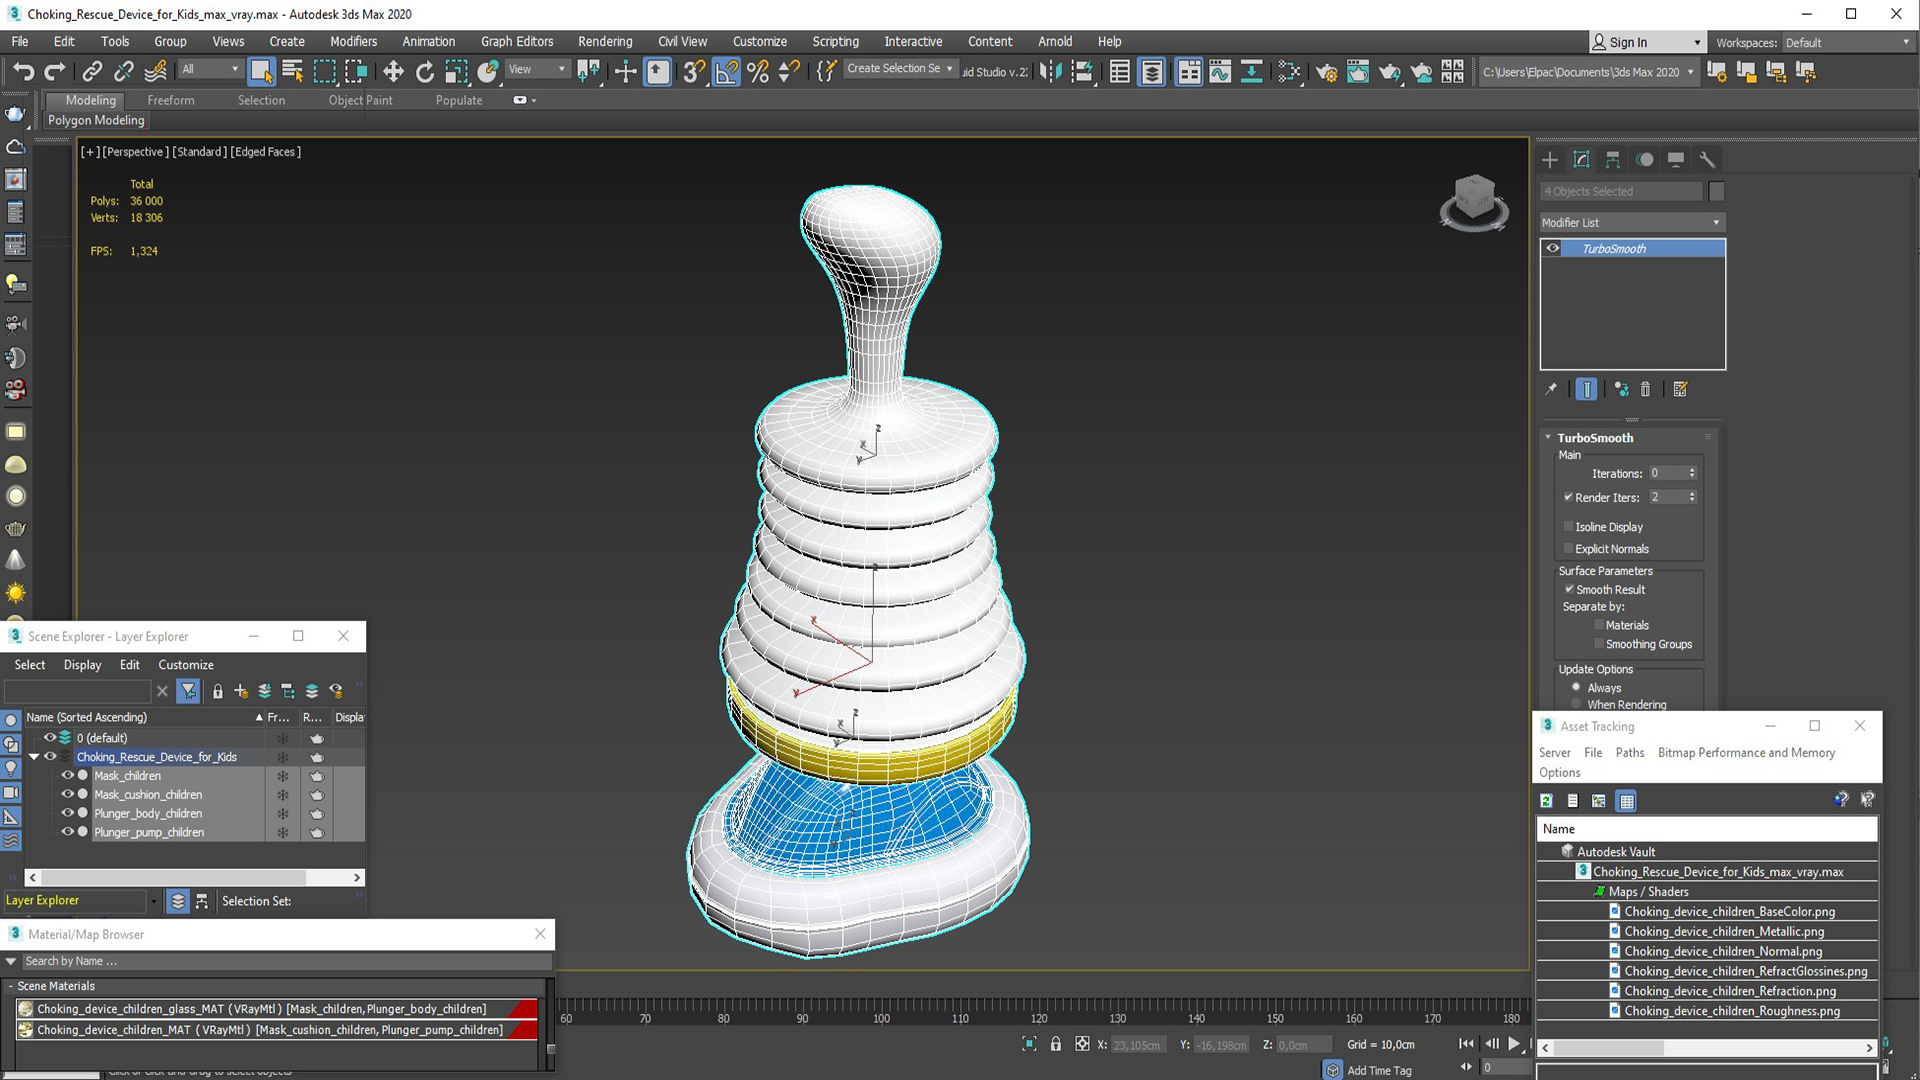The height and width of the screenshot is (1080, 1920).
Task: Click the Add Time Tag icon
Action: (1333, 1070)
